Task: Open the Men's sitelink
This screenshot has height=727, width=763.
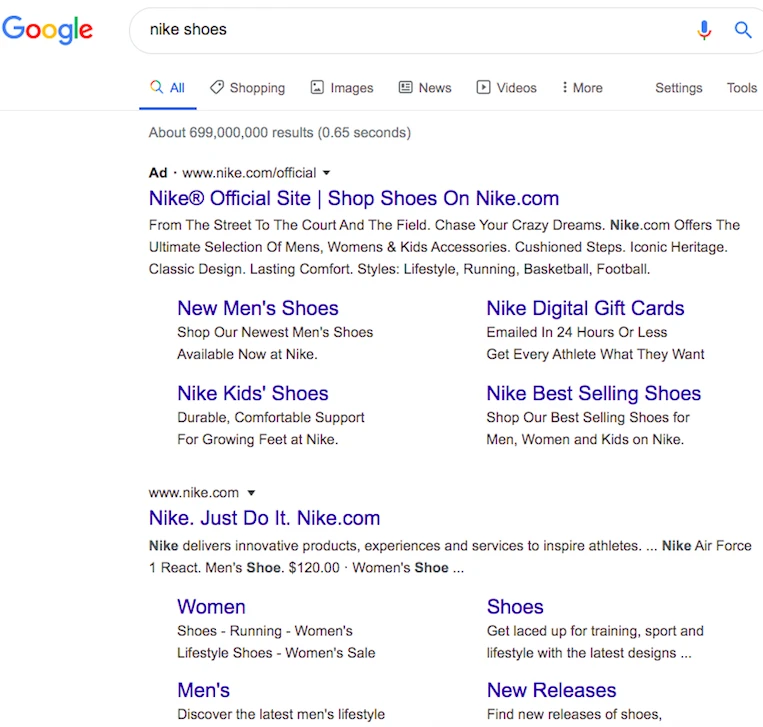Action: click(203, 691)
